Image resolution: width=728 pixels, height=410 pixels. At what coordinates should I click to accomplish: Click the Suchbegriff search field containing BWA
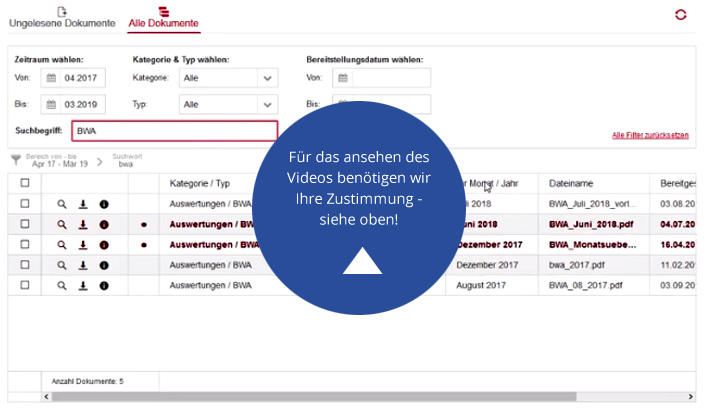tap(174, 131)
